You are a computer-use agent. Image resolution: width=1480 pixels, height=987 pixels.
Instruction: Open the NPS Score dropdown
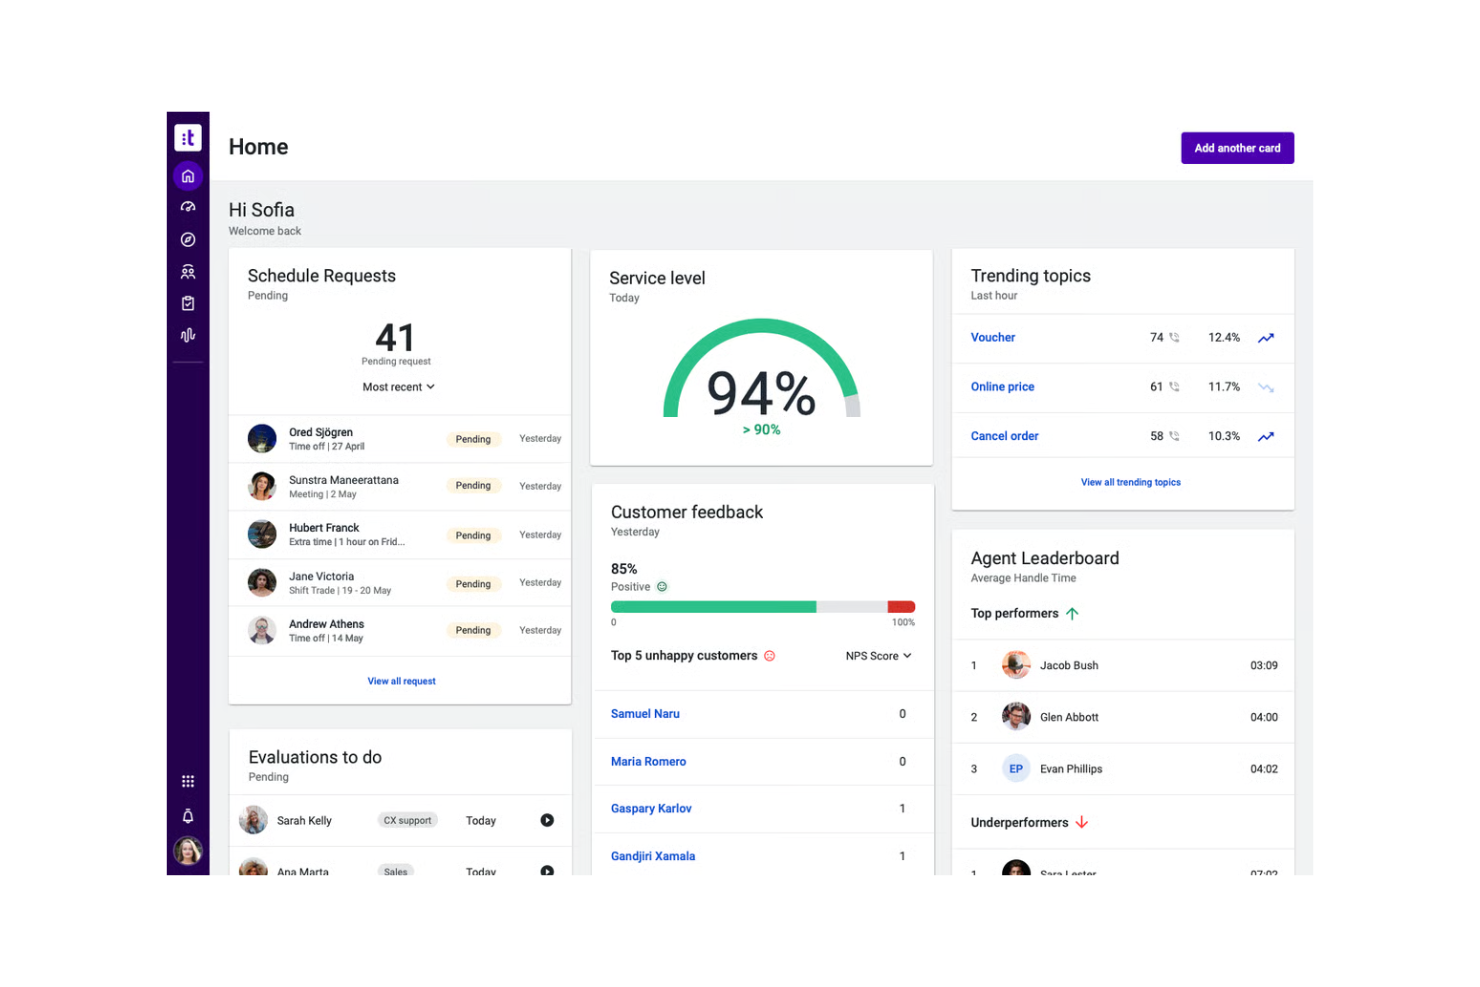coord(877,656)
